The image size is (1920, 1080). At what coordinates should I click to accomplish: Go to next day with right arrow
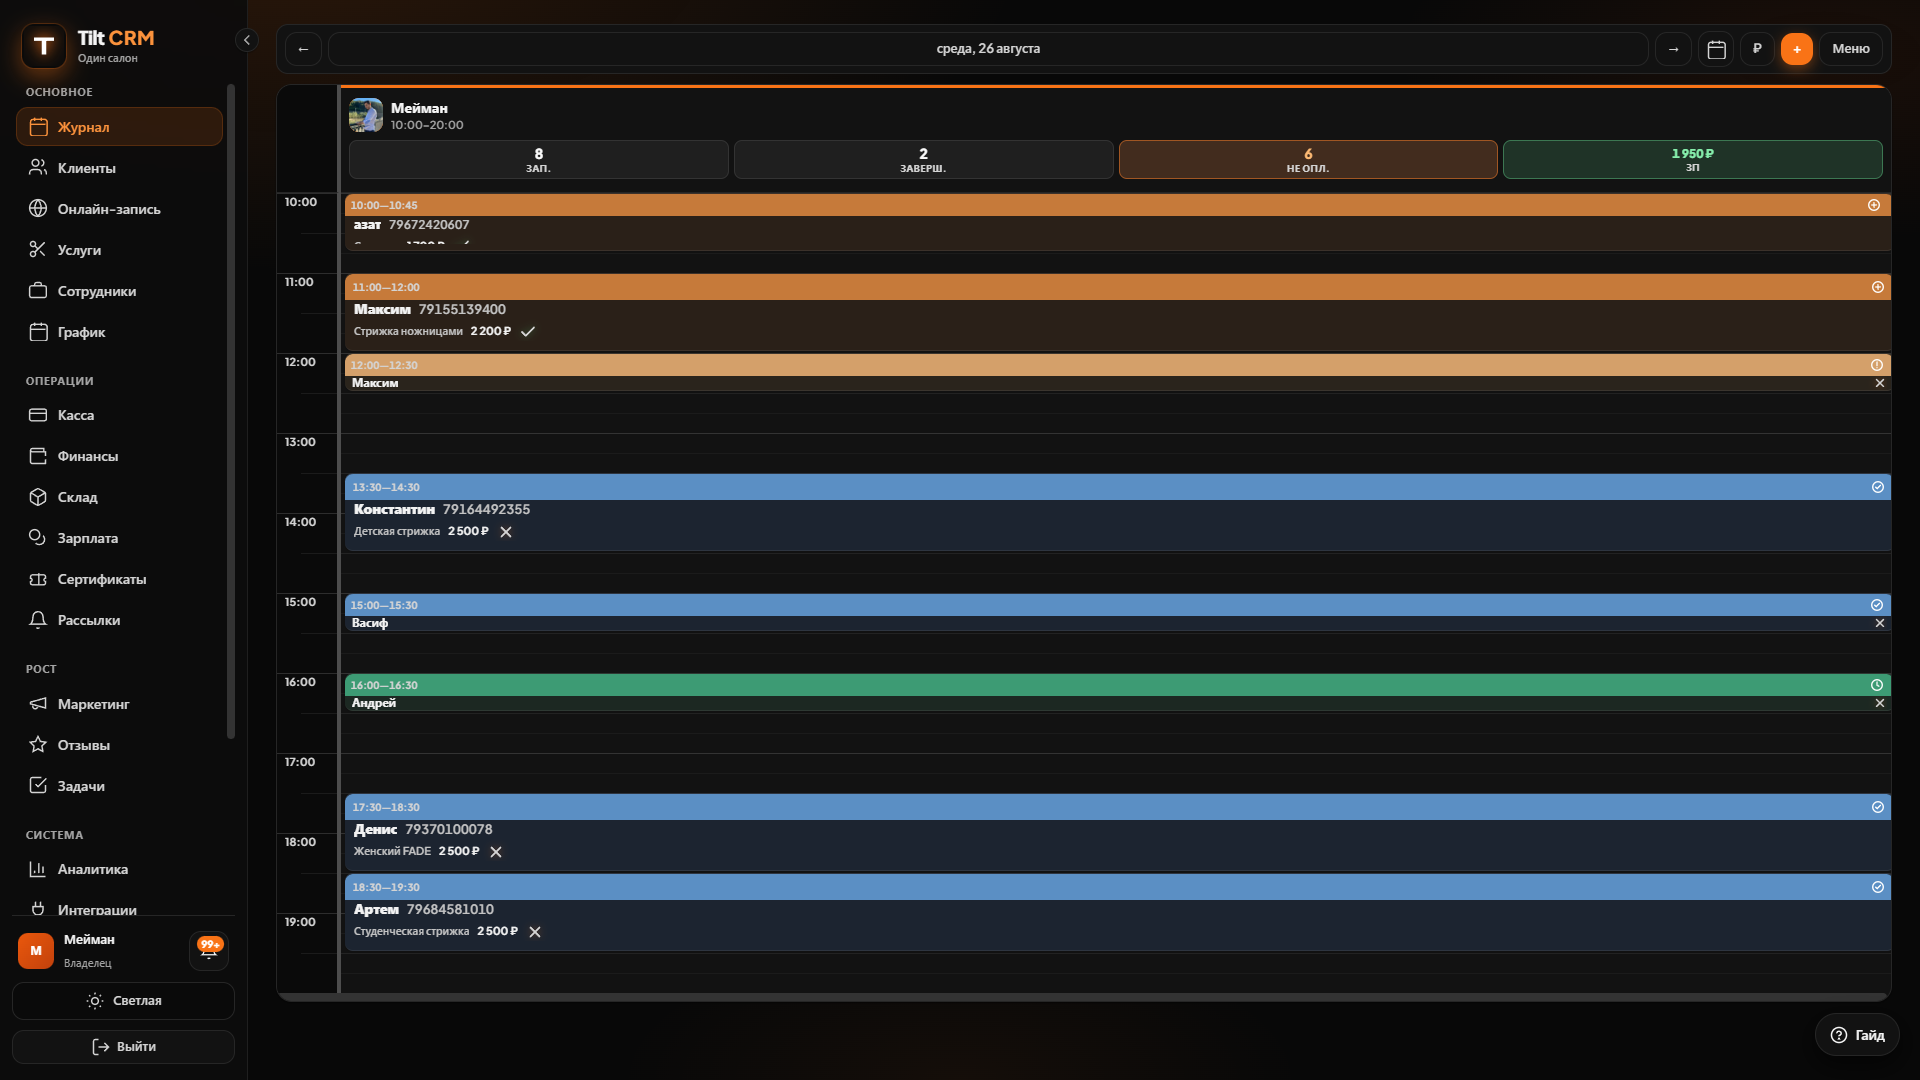1673,49
